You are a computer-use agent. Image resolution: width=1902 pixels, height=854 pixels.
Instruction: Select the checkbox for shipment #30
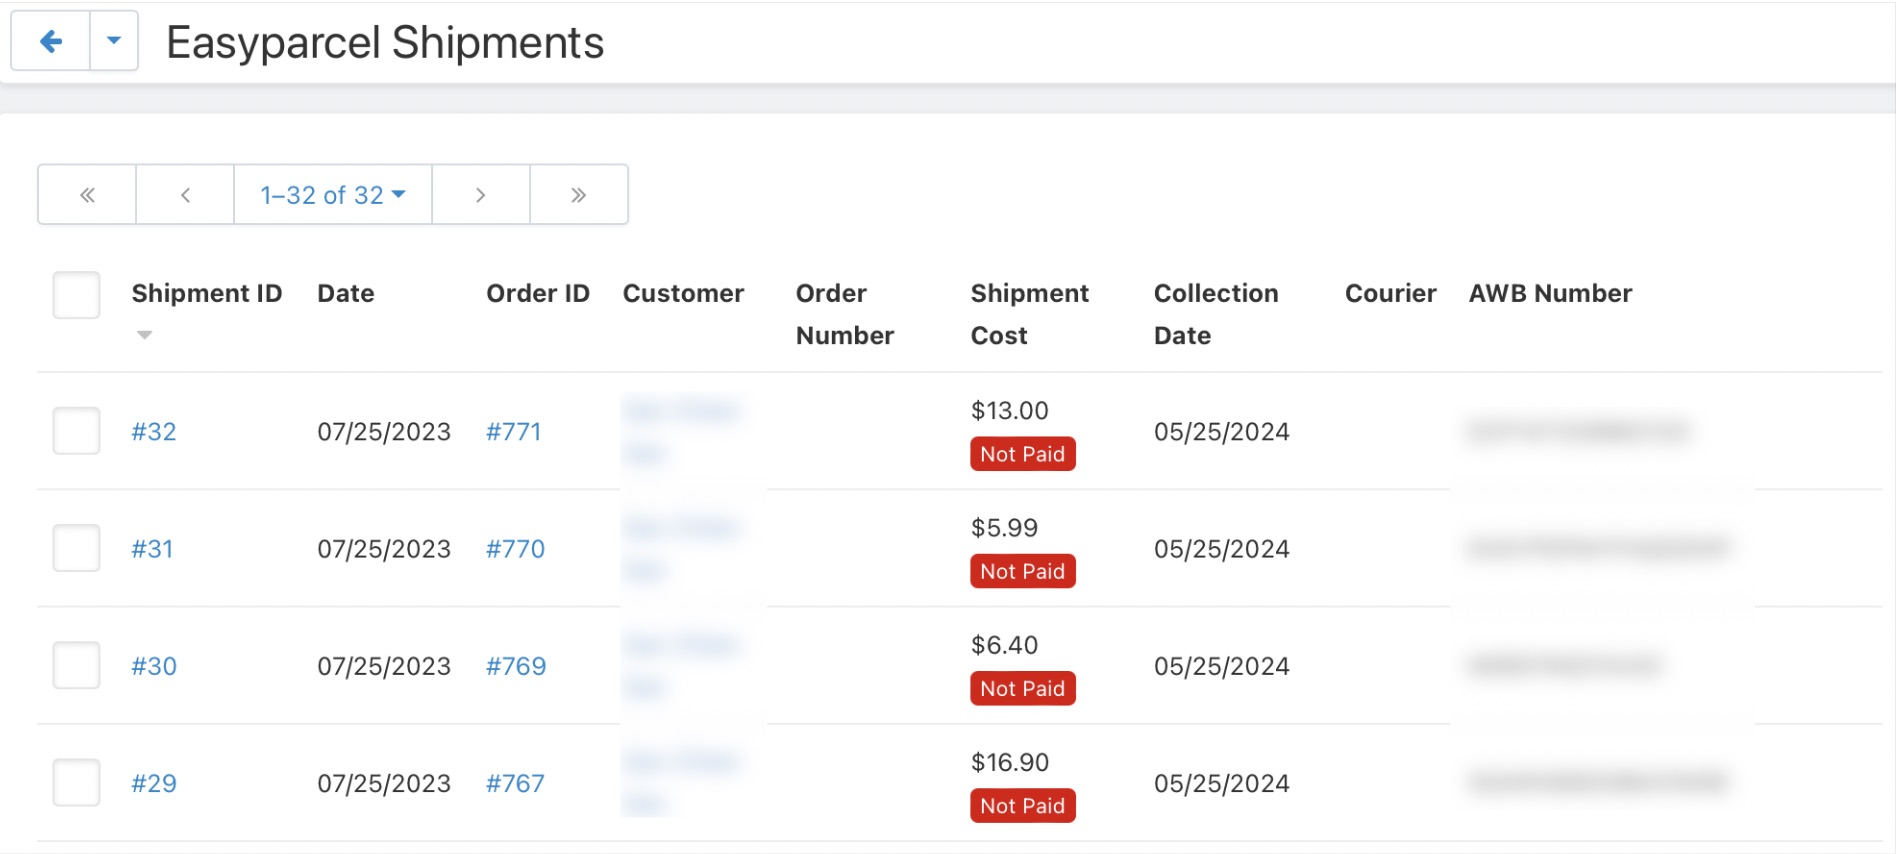[76, 666]
